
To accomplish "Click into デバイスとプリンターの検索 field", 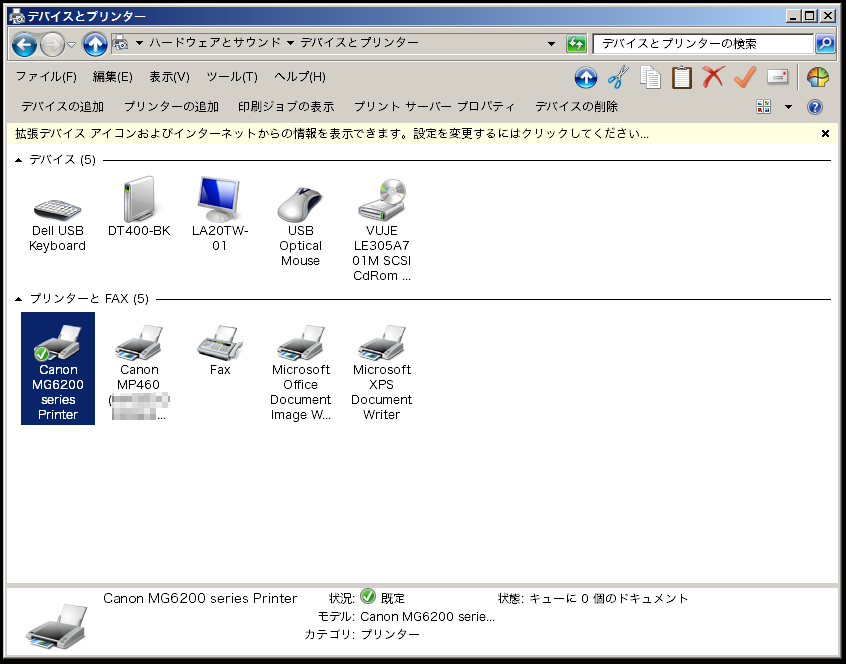I will (703, 44).
